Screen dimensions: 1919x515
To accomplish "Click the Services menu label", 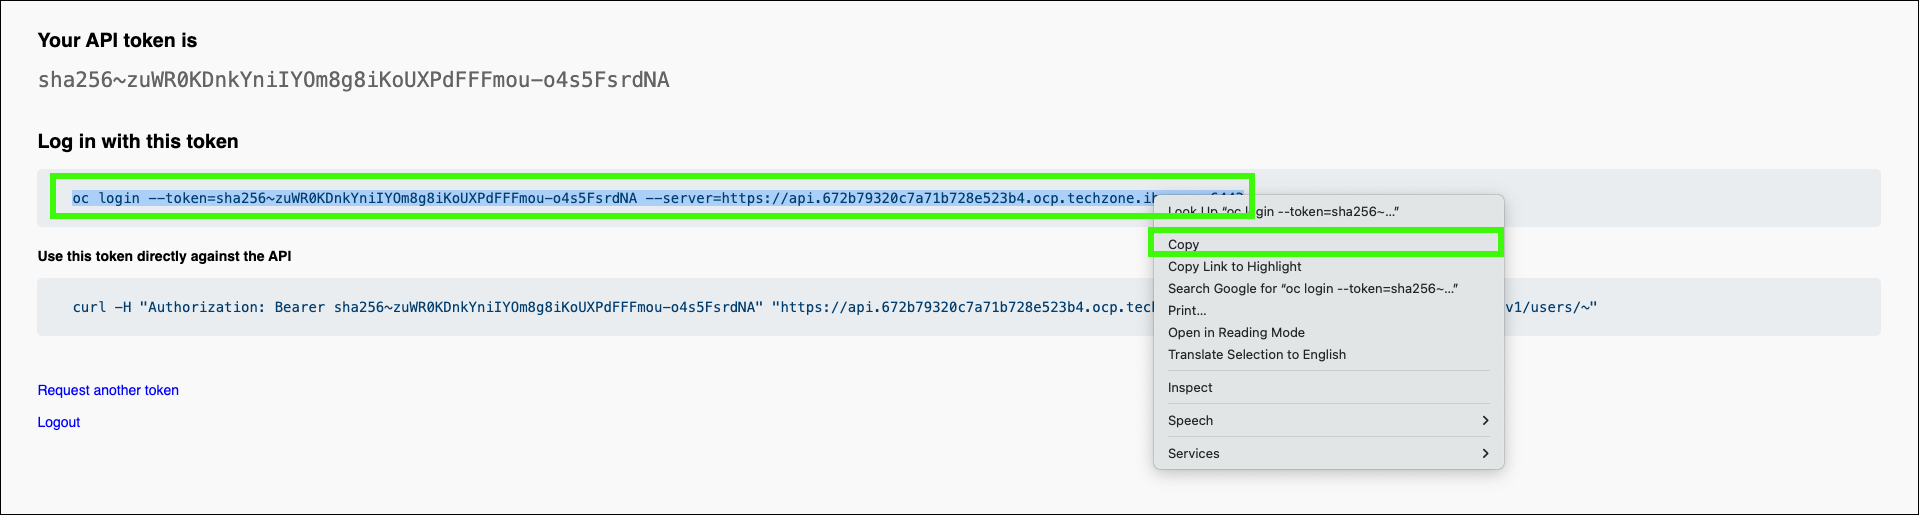I will click(1193, 453).
